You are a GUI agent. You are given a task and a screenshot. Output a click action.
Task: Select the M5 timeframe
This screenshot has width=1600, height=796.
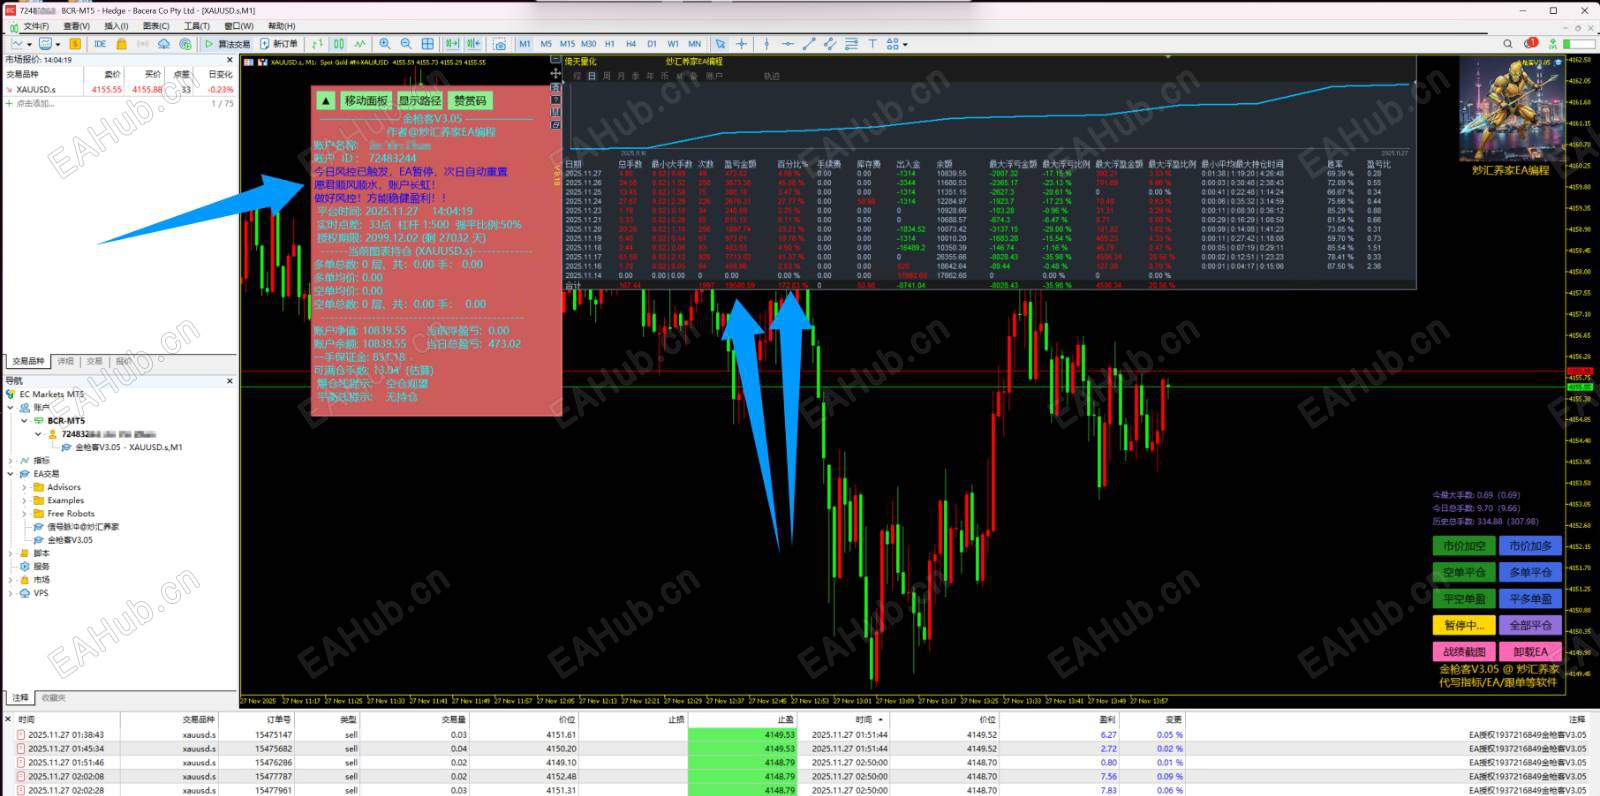point(546,44)
